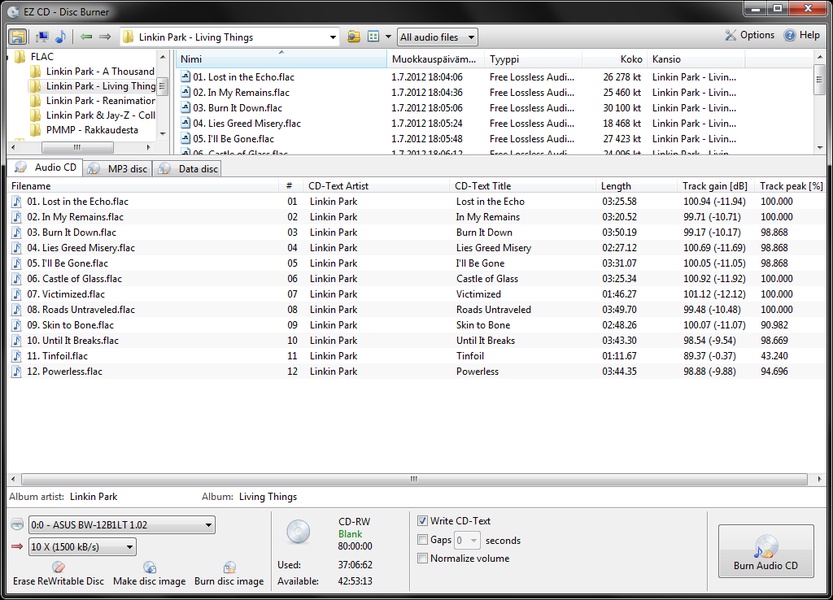Uncheck the Write CD-Text checkbox
This screenshot has width=833, height=600.
(423, 521)
